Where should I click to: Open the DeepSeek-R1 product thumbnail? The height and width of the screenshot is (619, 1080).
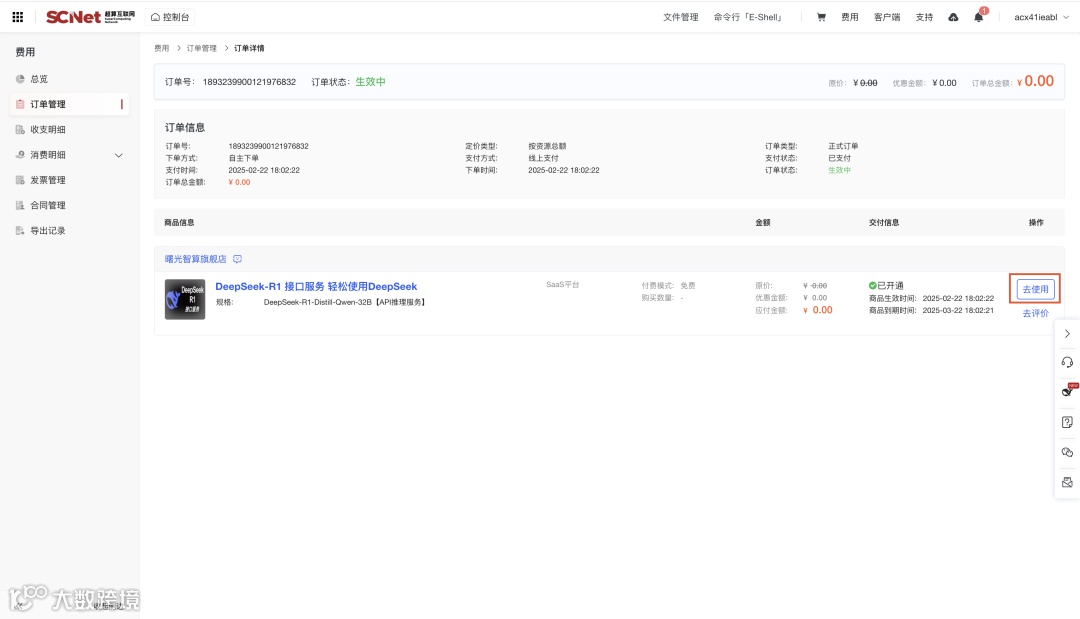click(185, 299)
